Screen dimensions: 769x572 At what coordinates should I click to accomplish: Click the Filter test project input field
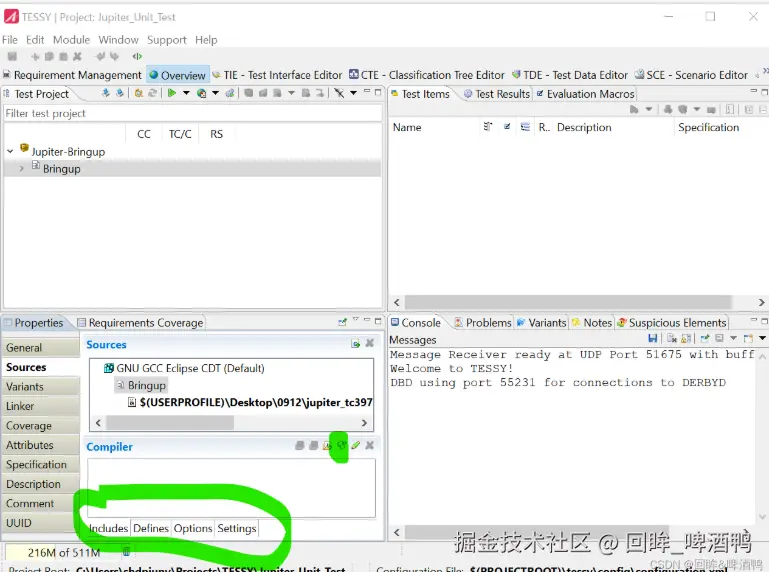[193, 113]
